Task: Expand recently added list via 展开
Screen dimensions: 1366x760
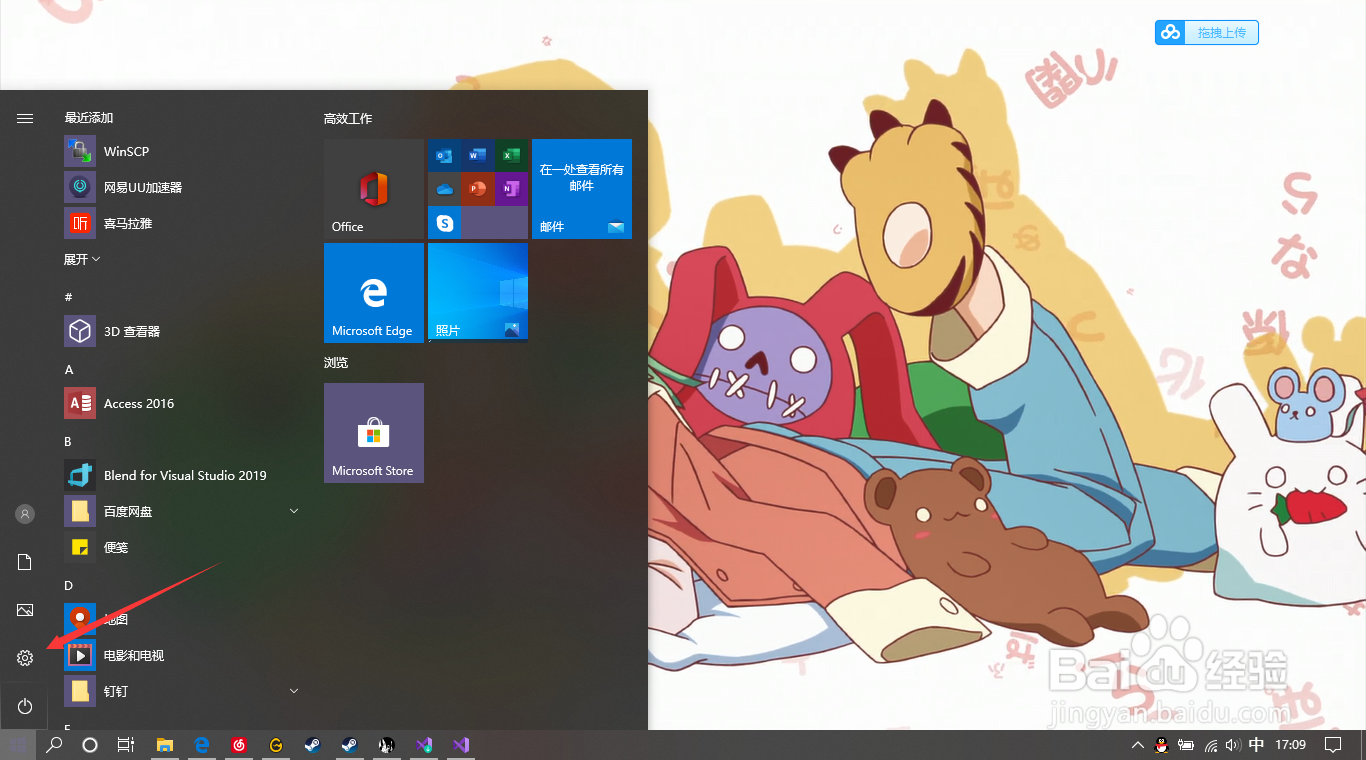Action: click(82, 259)
